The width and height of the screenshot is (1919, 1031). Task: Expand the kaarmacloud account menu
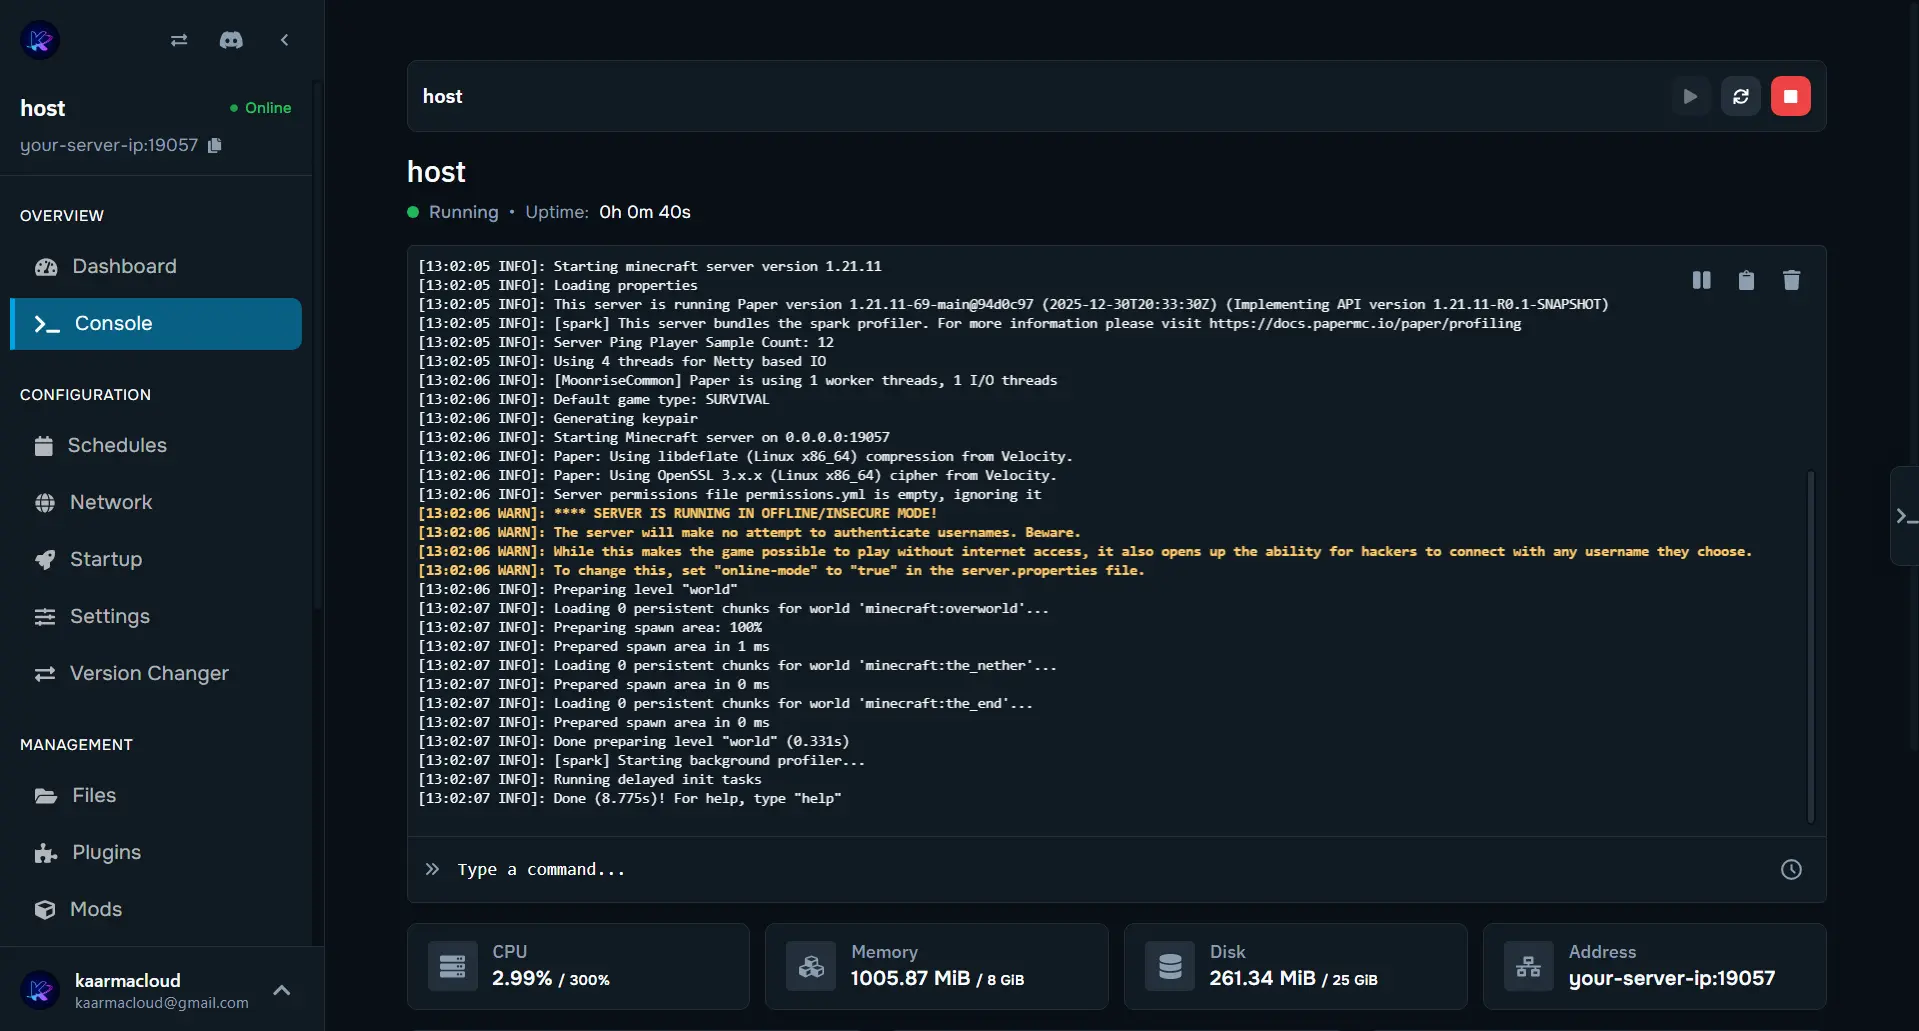(282, 990)
